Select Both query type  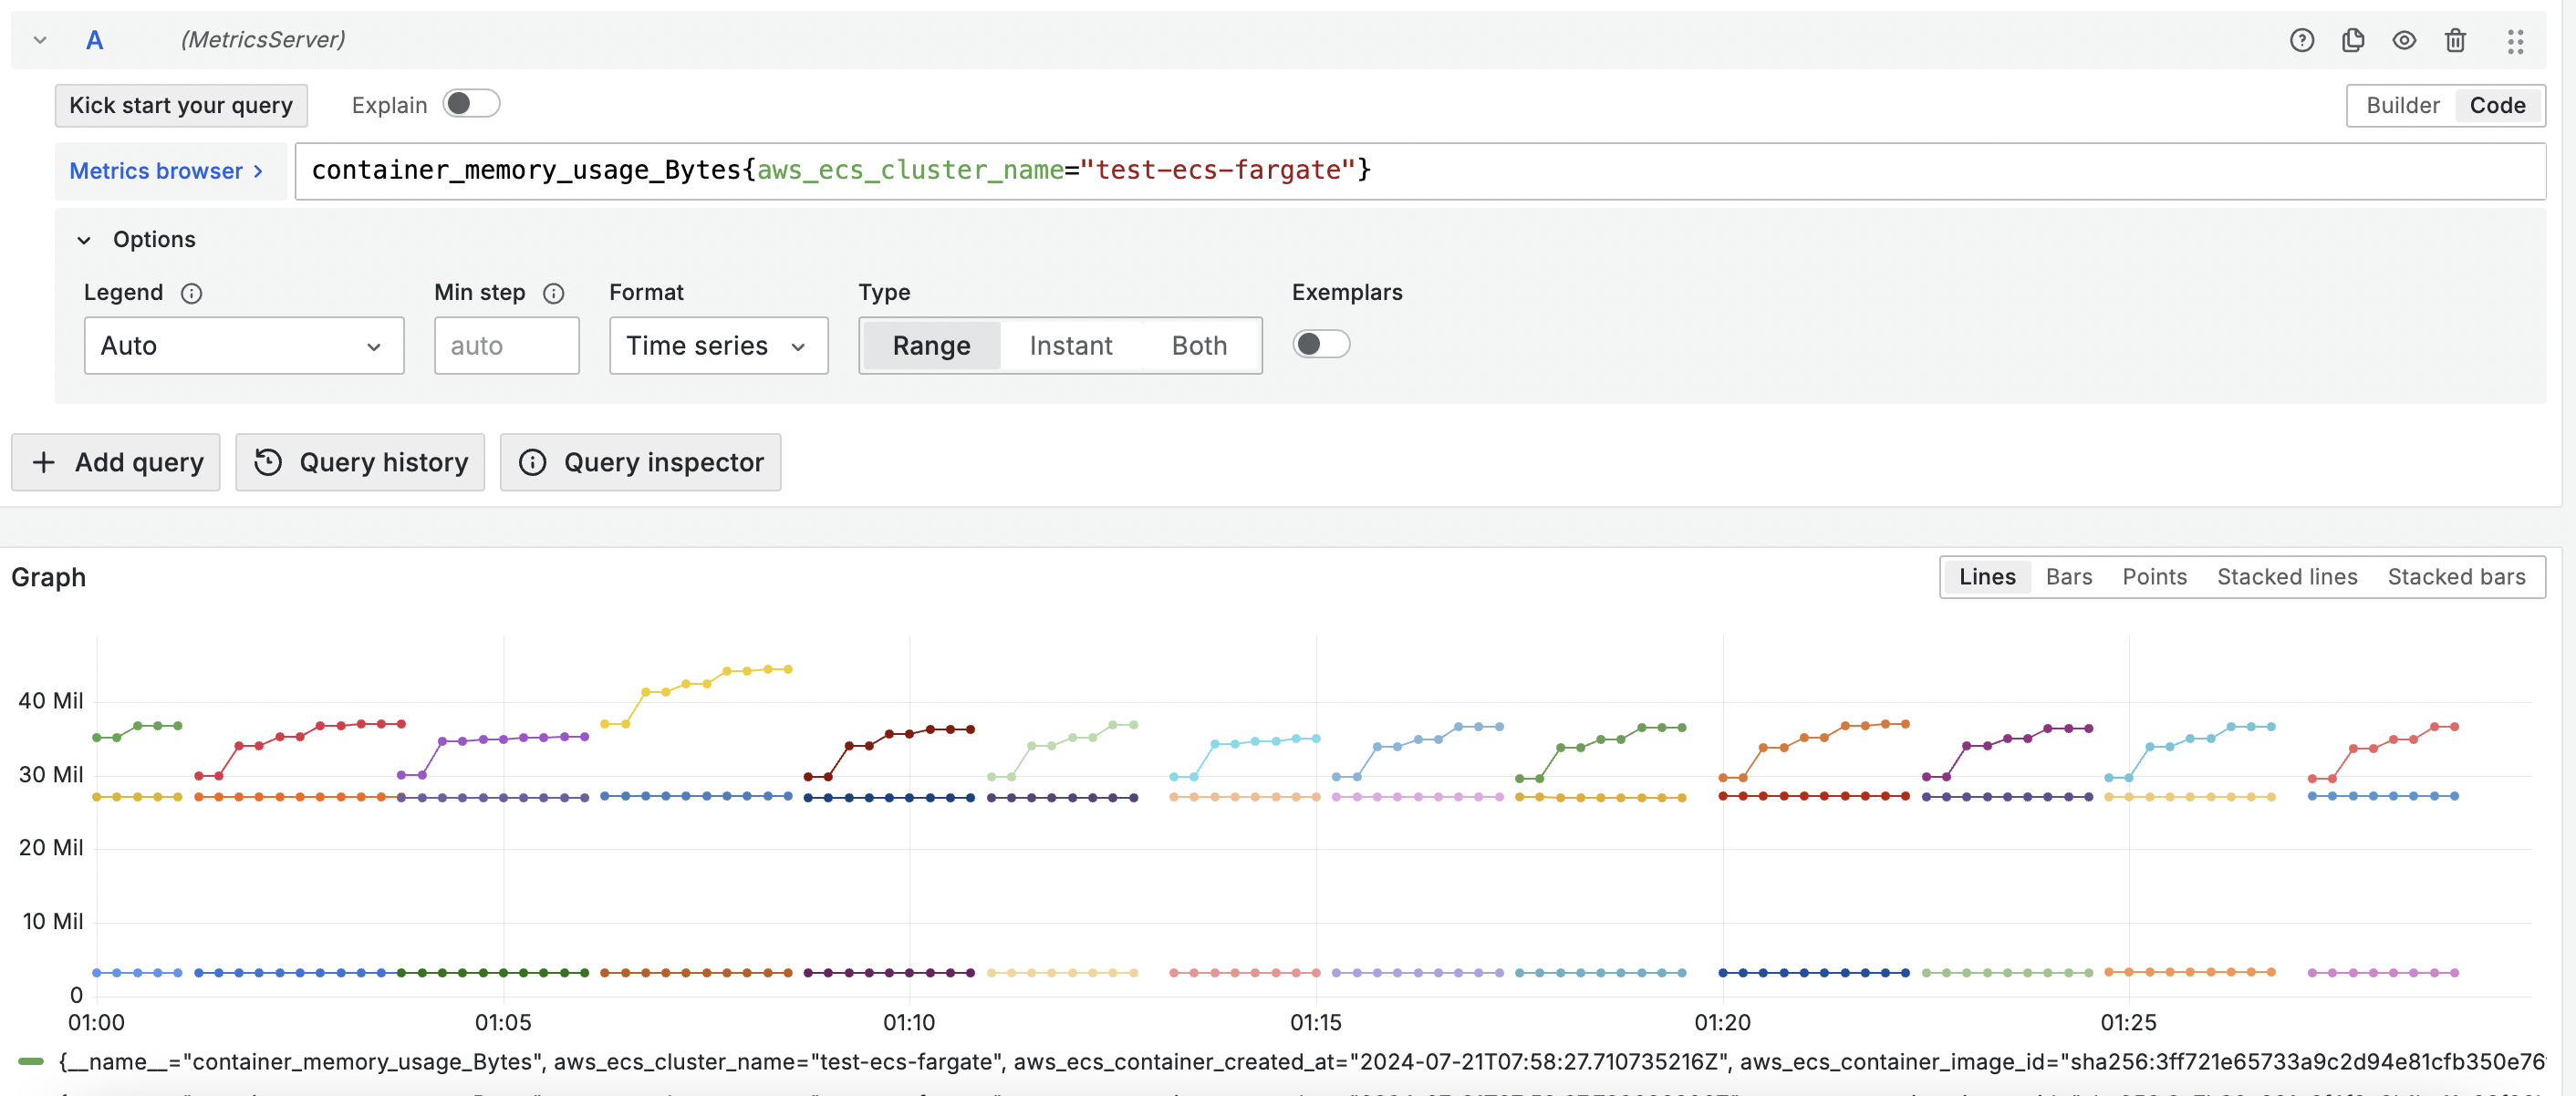[x=1198, y=346]
